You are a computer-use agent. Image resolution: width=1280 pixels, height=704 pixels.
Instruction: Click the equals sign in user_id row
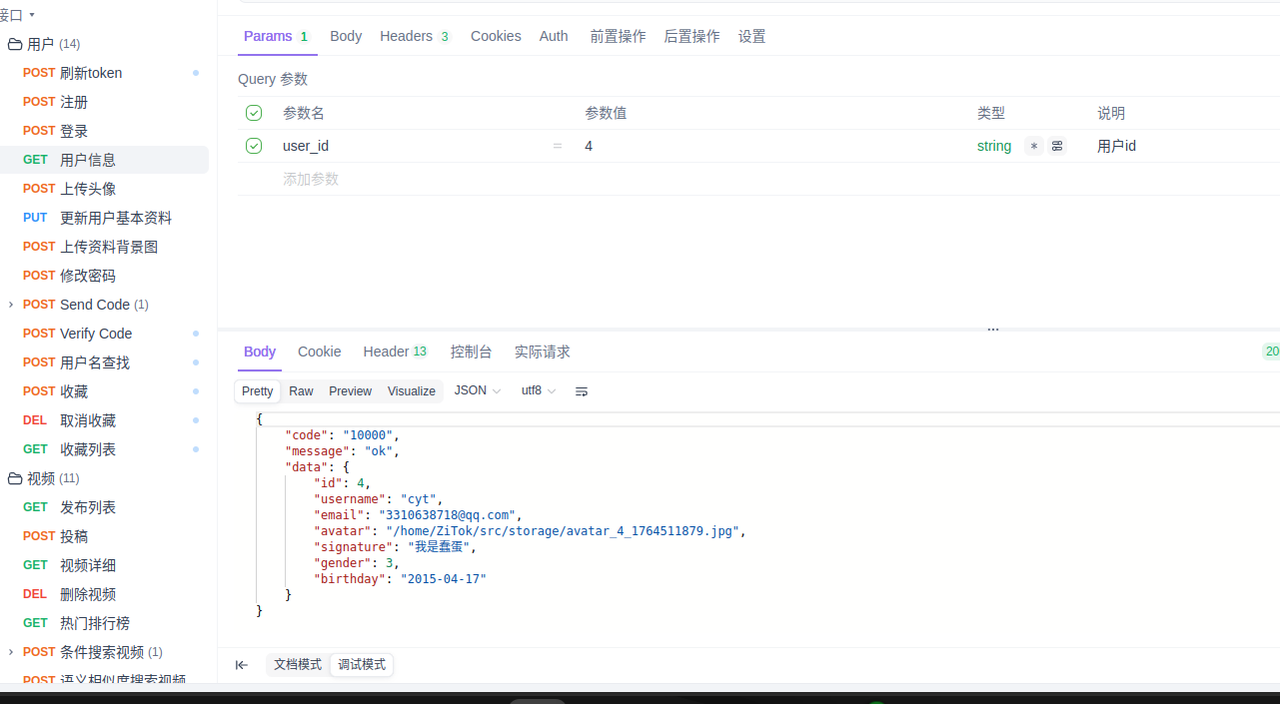[x=557, y=146]
